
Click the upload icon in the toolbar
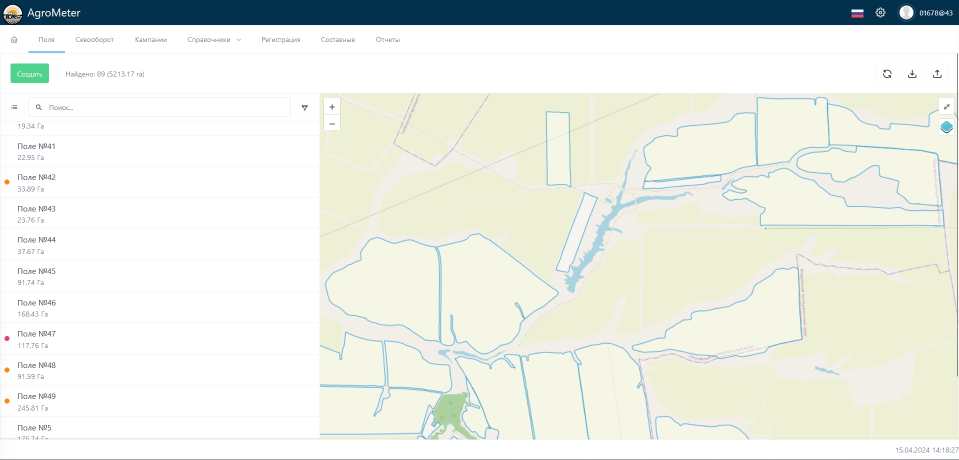tap(937, 73)
